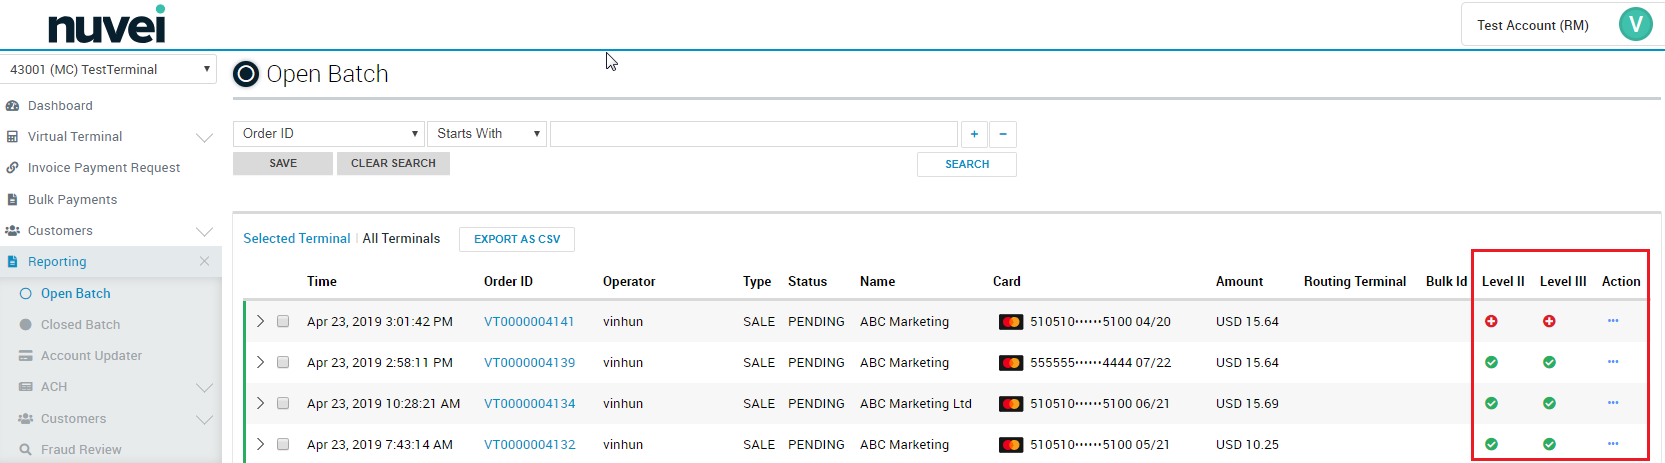The width and height of the screenshot is (1665, 463).
Task: Click the red Level II icon for order VT0000004141
Action: coord(1491,321)
